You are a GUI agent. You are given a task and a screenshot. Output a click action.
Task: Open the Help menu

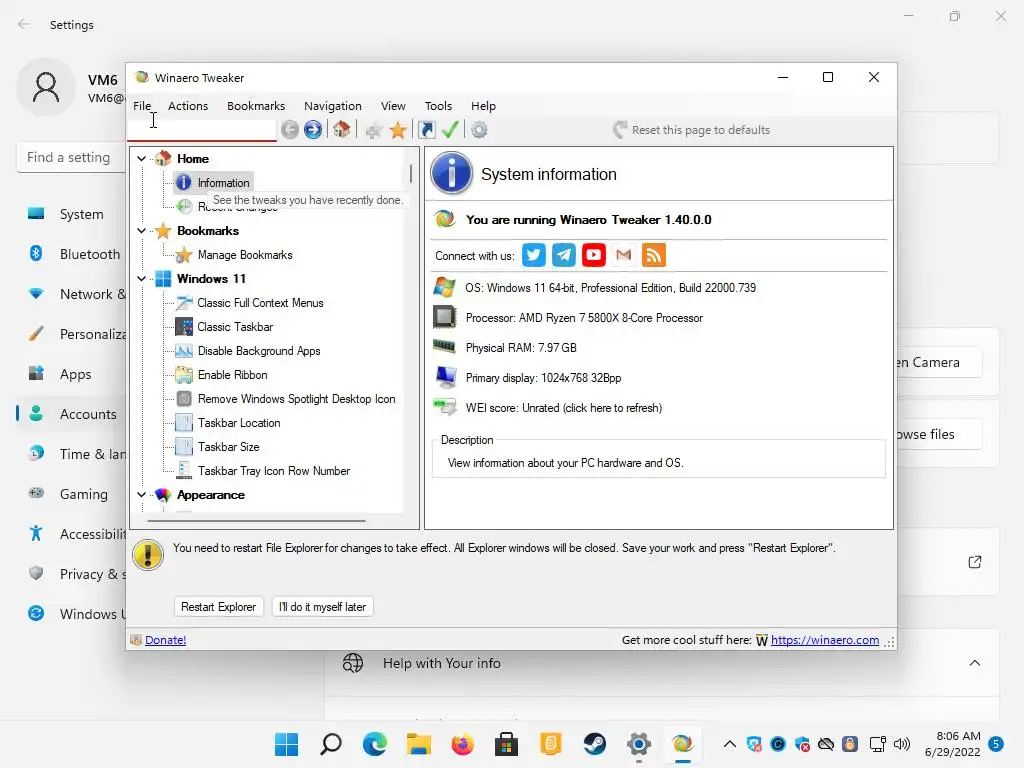point(483,106)
